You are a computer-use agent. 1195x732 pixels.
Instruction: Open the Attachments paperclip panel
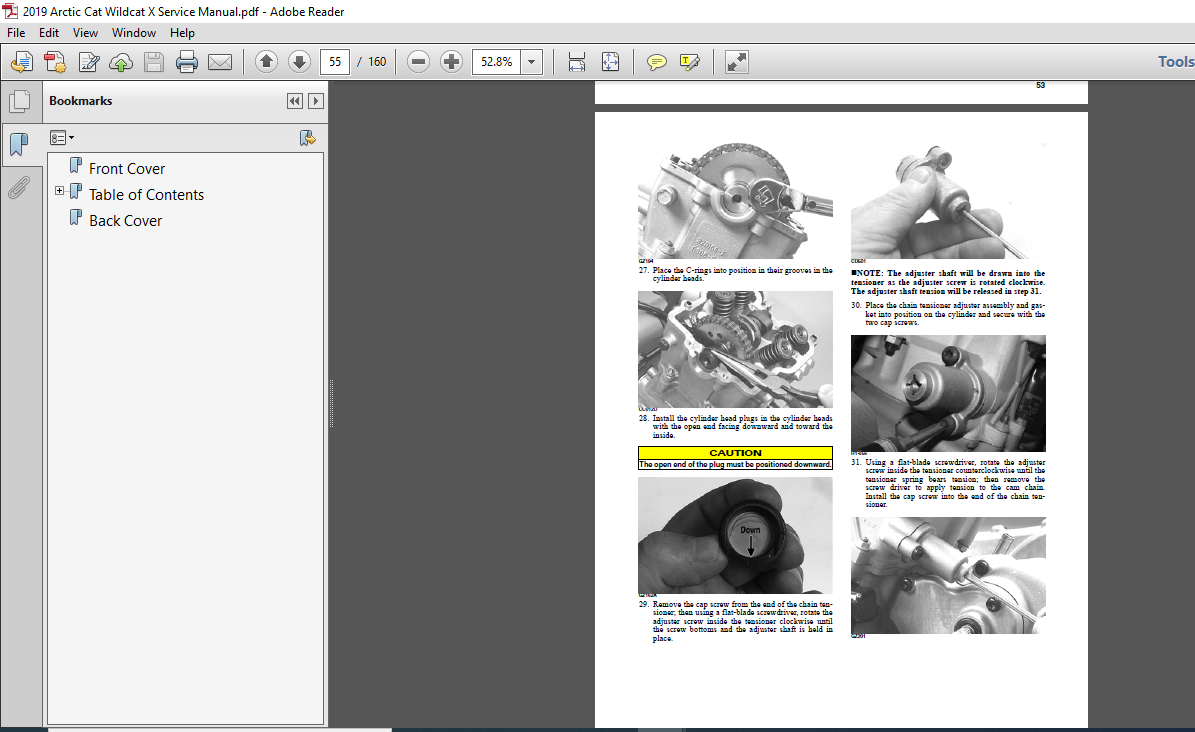pyautogui.click(x=20, y=187)
